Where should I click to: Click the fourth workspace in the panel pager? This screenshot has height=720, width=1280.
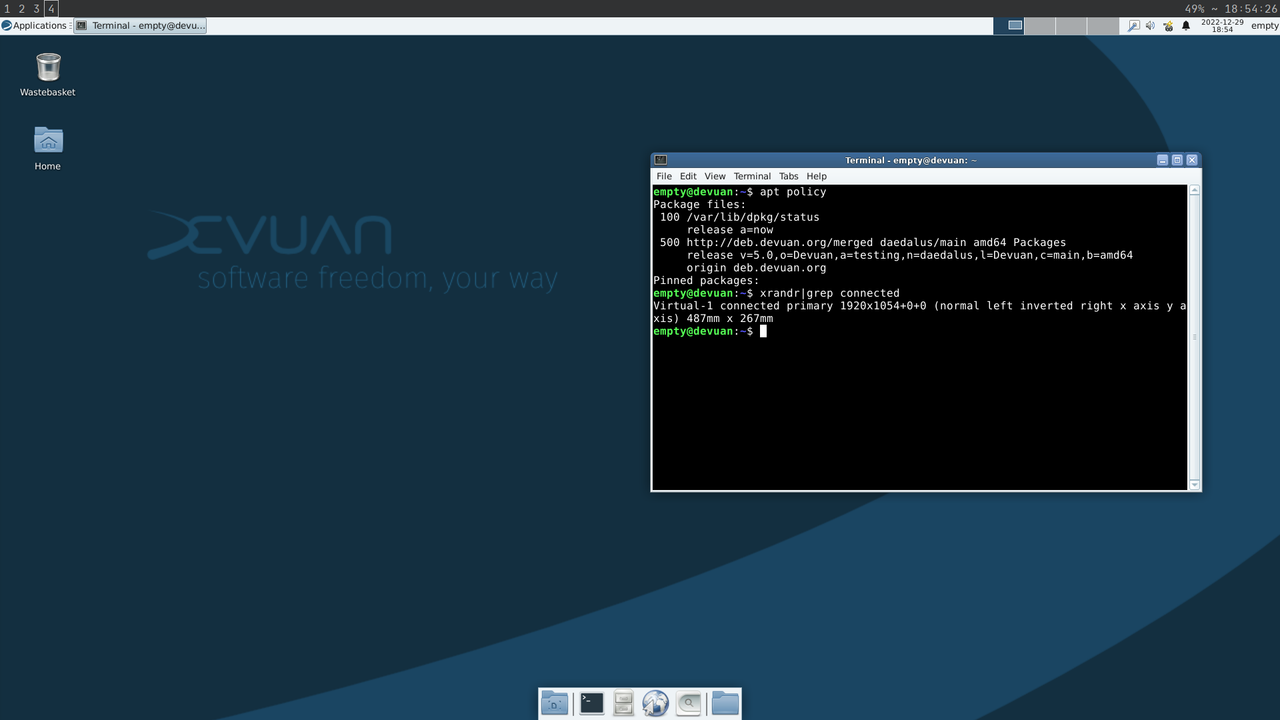pos(1102,26)
